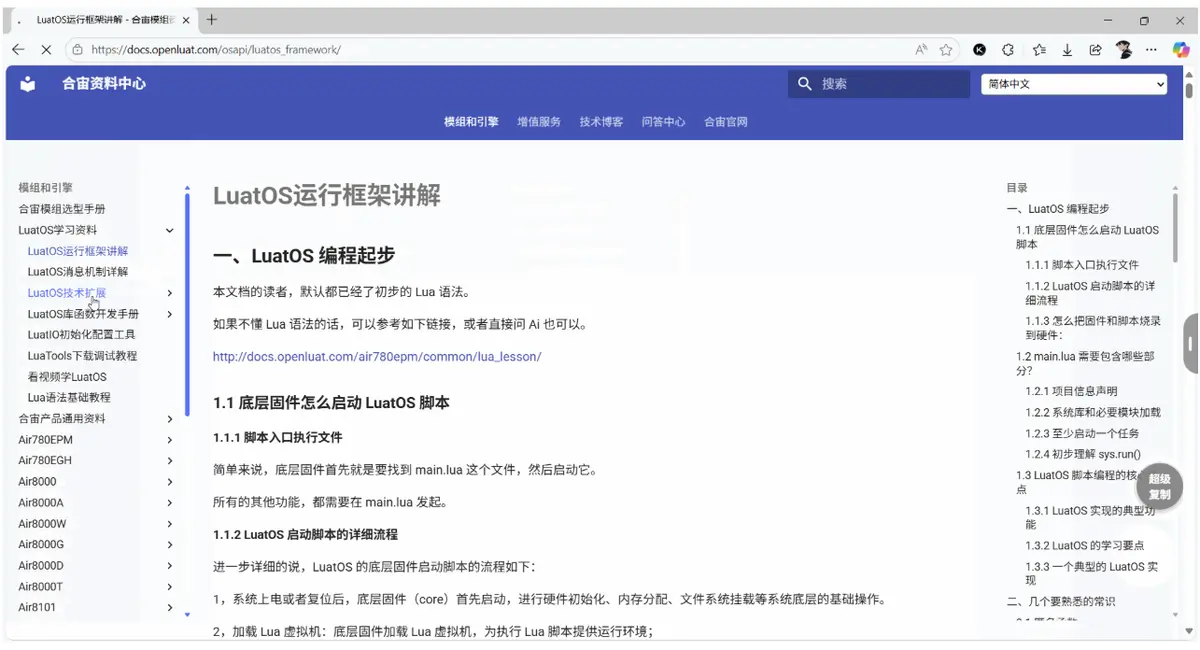Click the left sidebar blue scrollbar

click(187, 303)
